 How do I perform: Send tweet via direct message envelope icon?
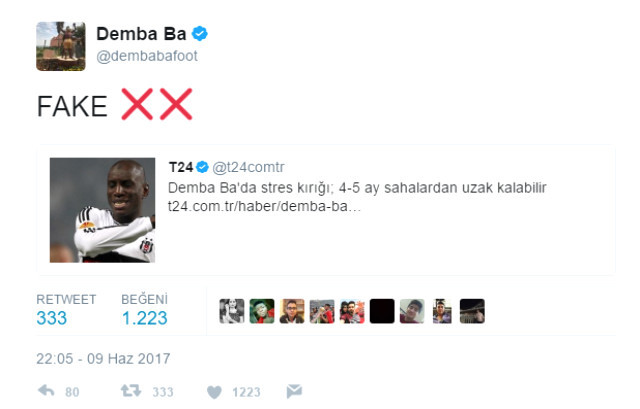tap(294, 391)
